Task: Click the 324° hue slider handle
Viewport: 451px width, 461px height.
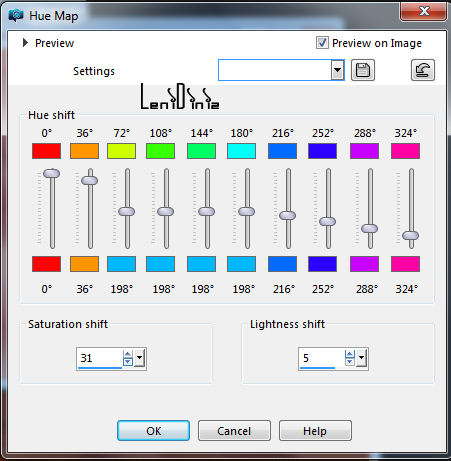Action: click(411, 236)
